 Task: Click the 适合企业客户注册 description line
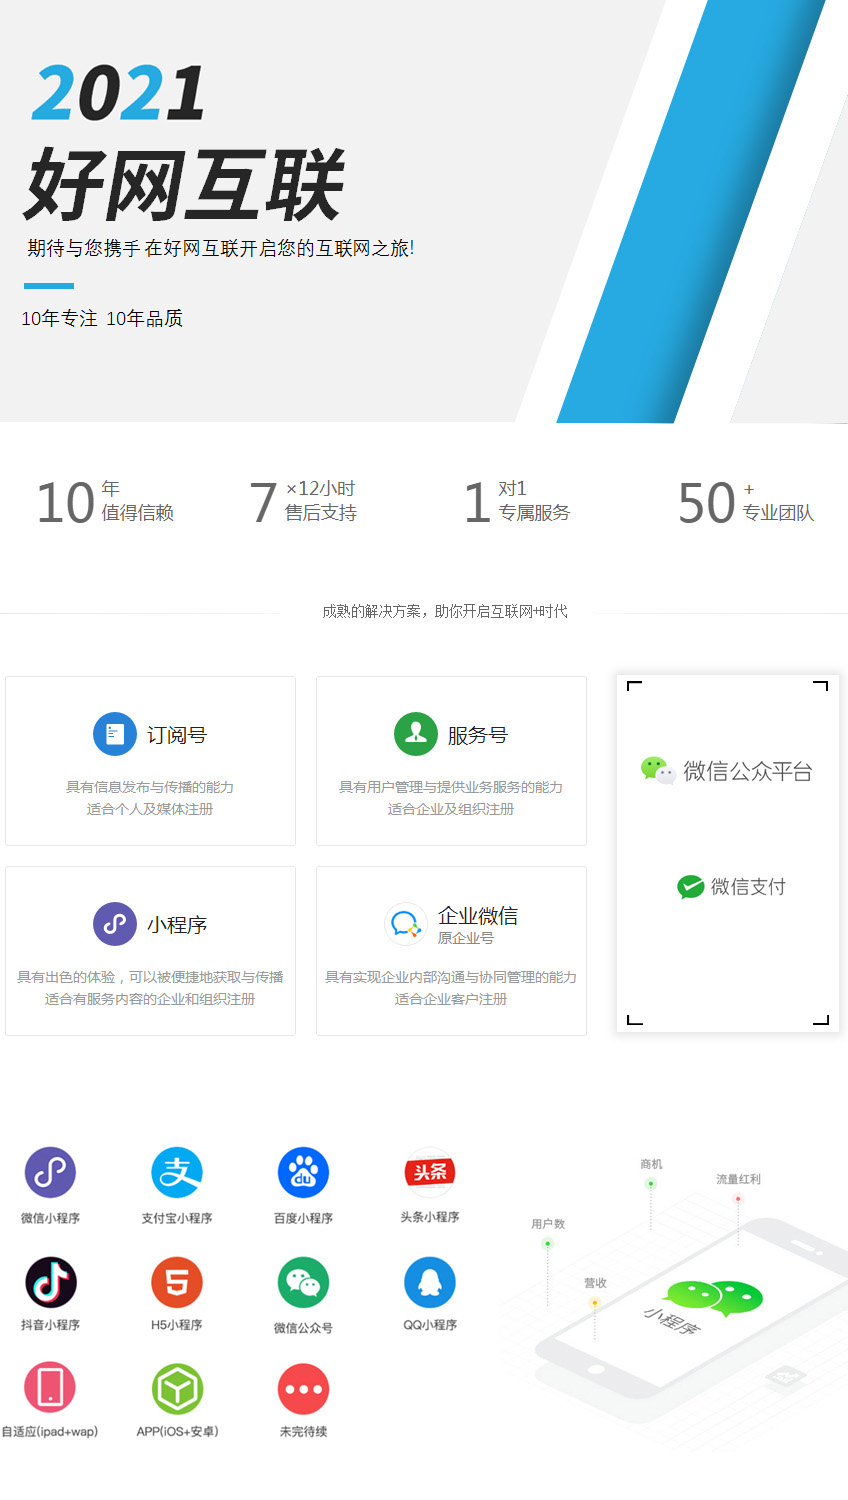[451, 999]
